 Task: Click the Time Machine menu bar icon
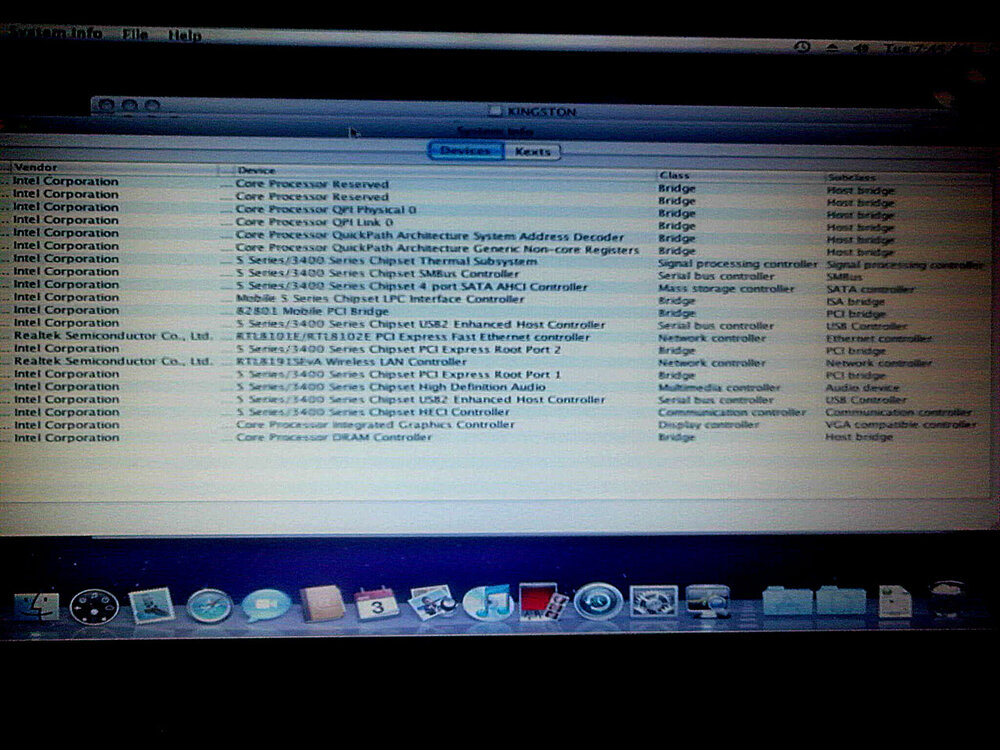(801, 47)
